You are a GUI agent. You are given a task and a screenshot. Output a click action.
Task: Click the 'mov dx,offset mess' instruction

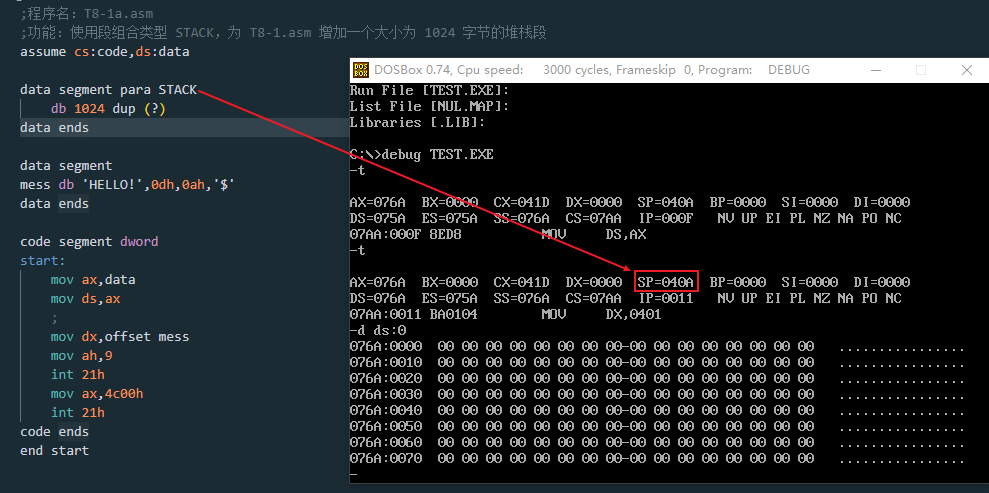(x=120, y=337)
